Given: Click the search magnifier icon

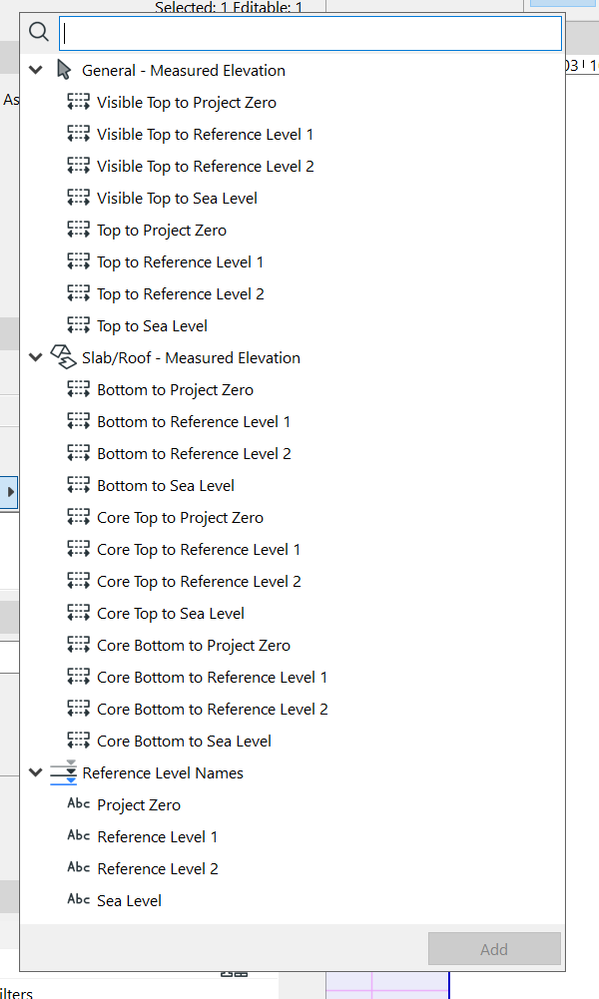Looking at the screenshot, I should [x=38, y=31].
